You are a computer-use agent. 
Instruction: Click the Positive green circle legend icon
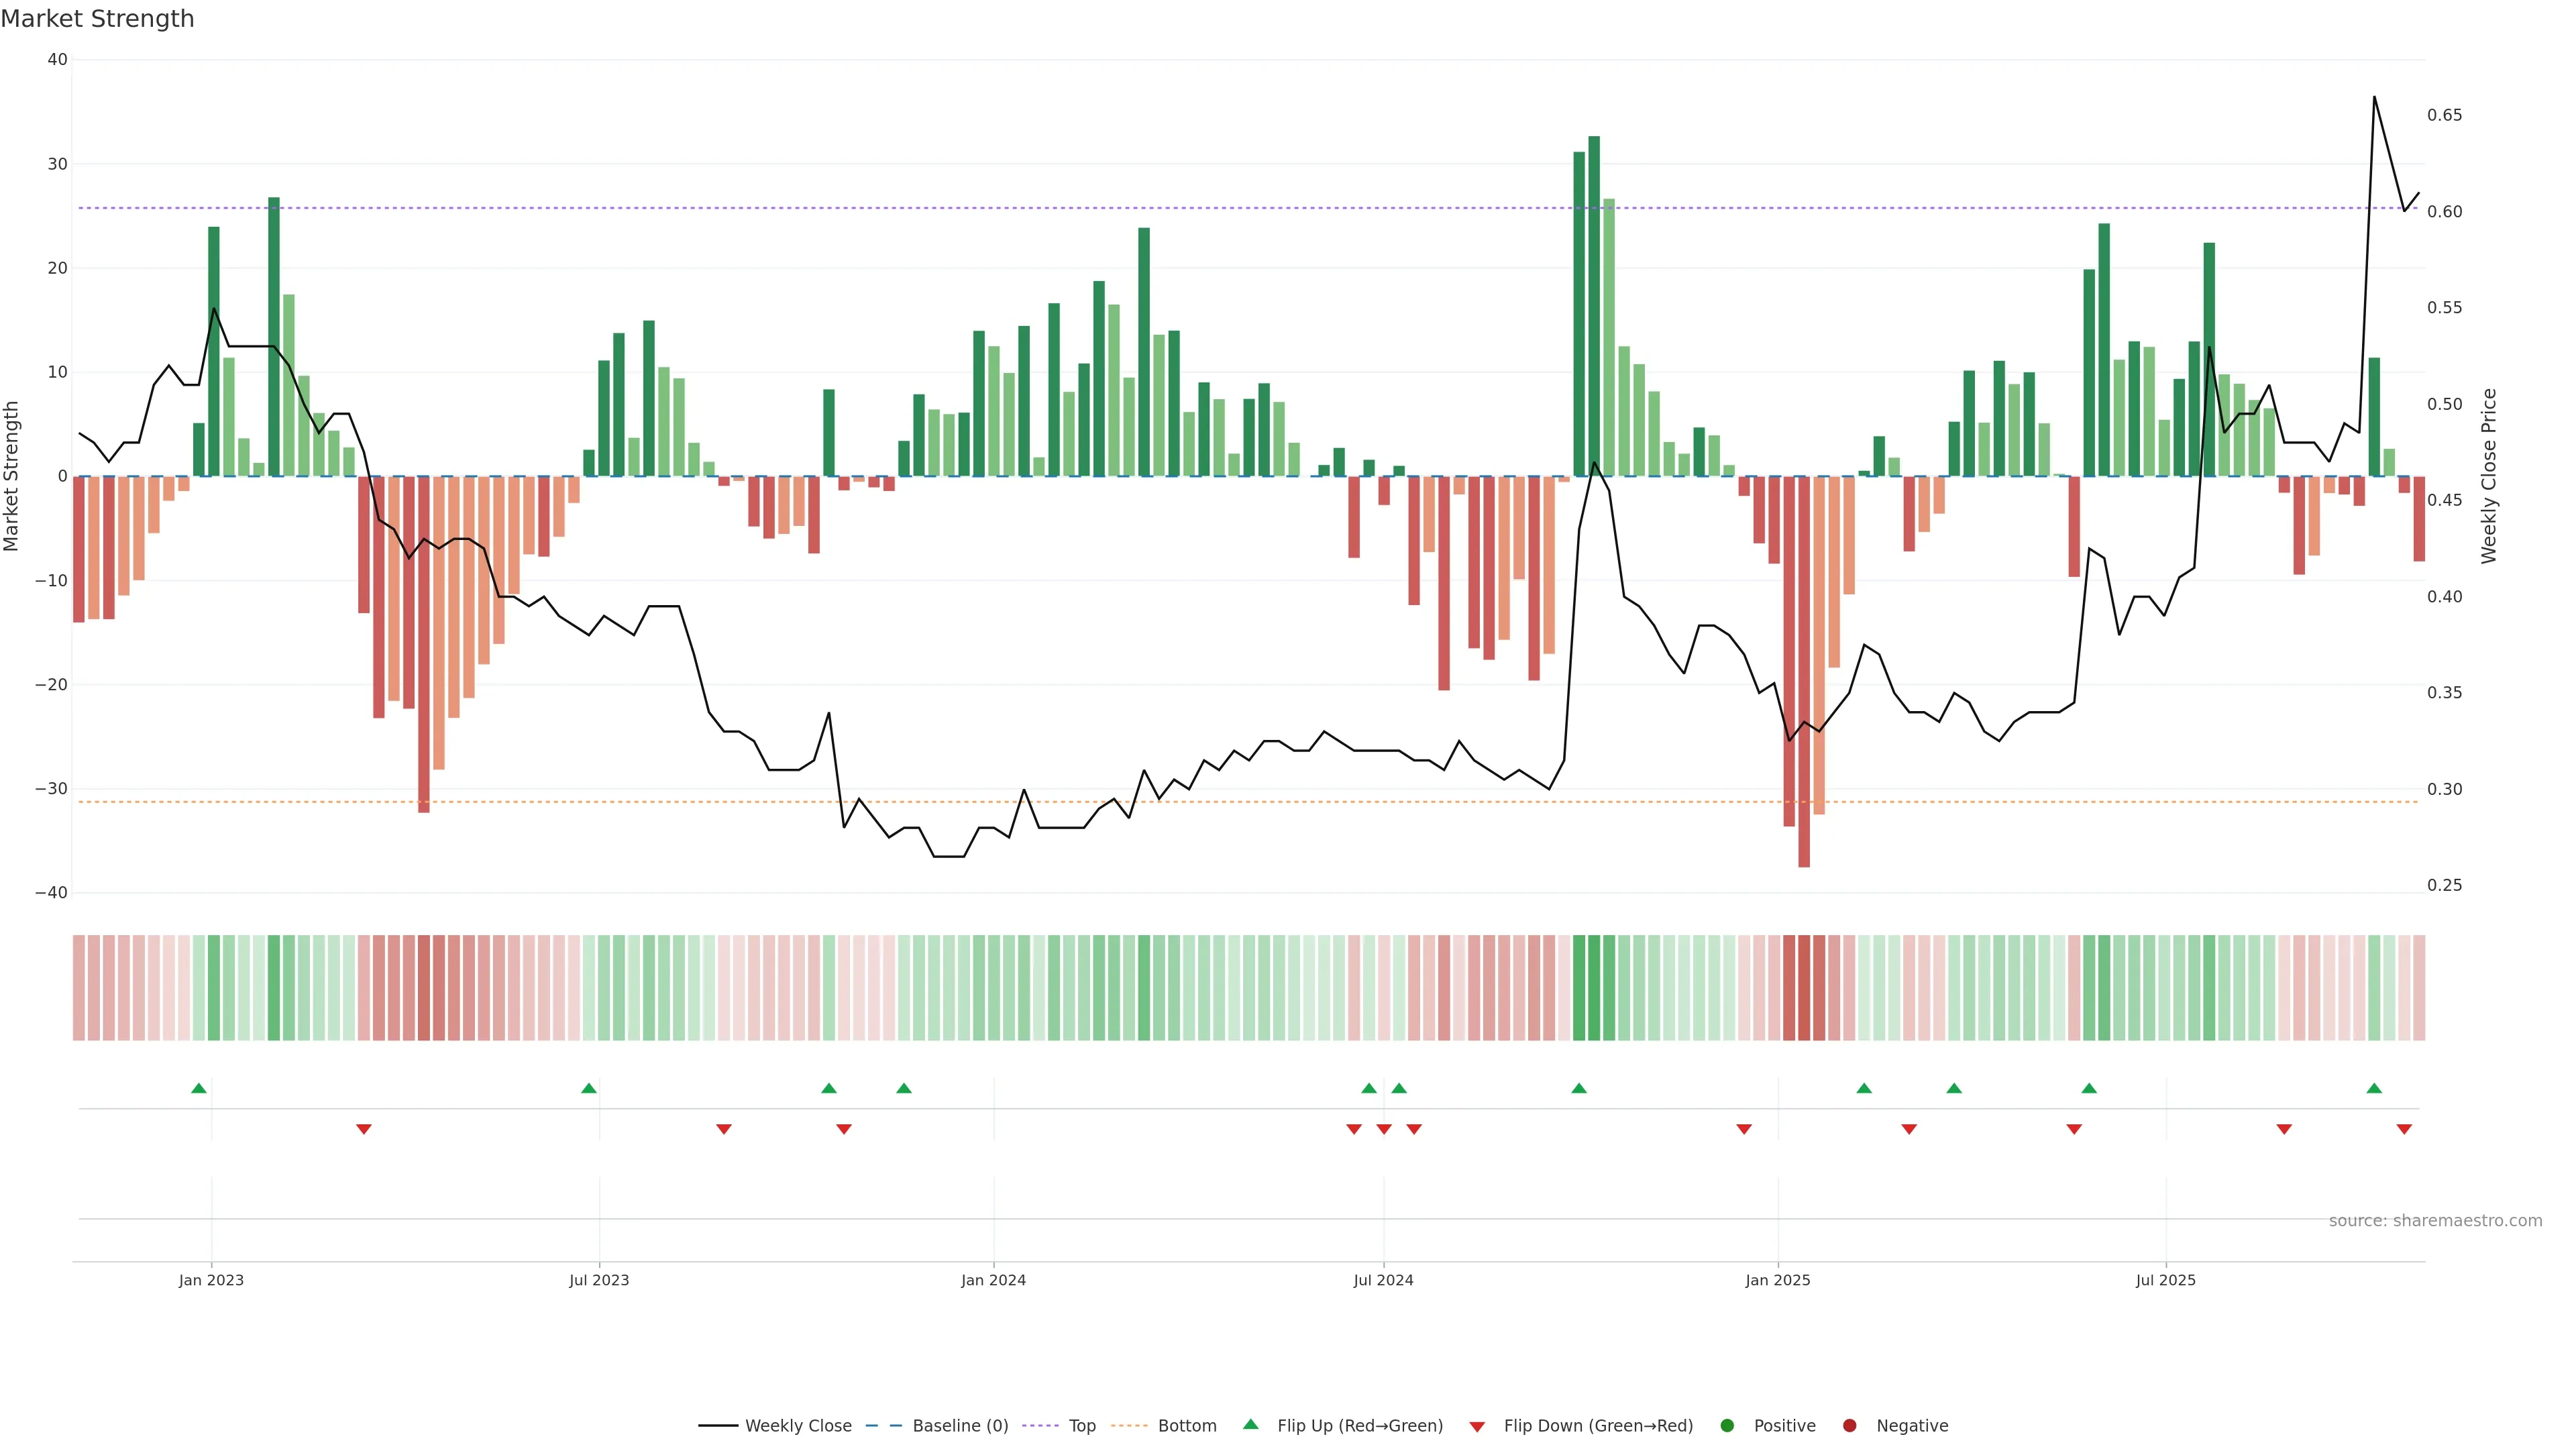point(1727,1426)
